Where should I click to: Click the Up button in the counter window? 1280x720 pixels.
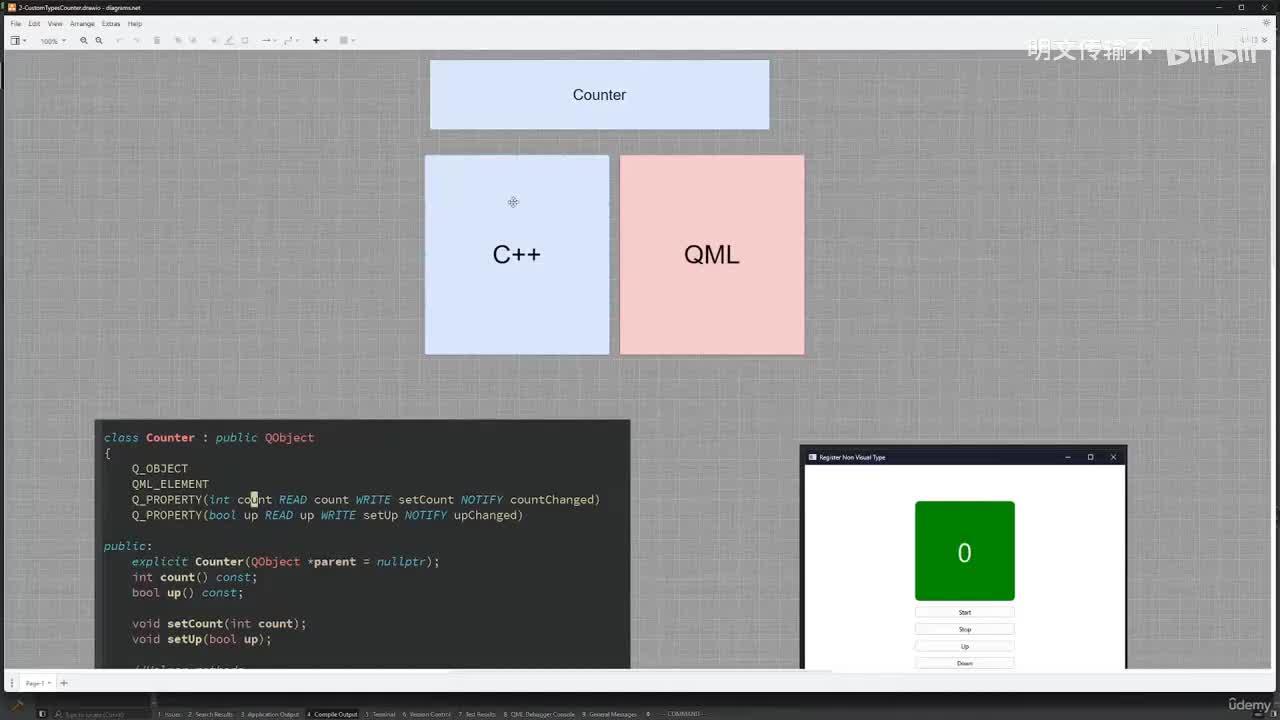pos(965,646)
